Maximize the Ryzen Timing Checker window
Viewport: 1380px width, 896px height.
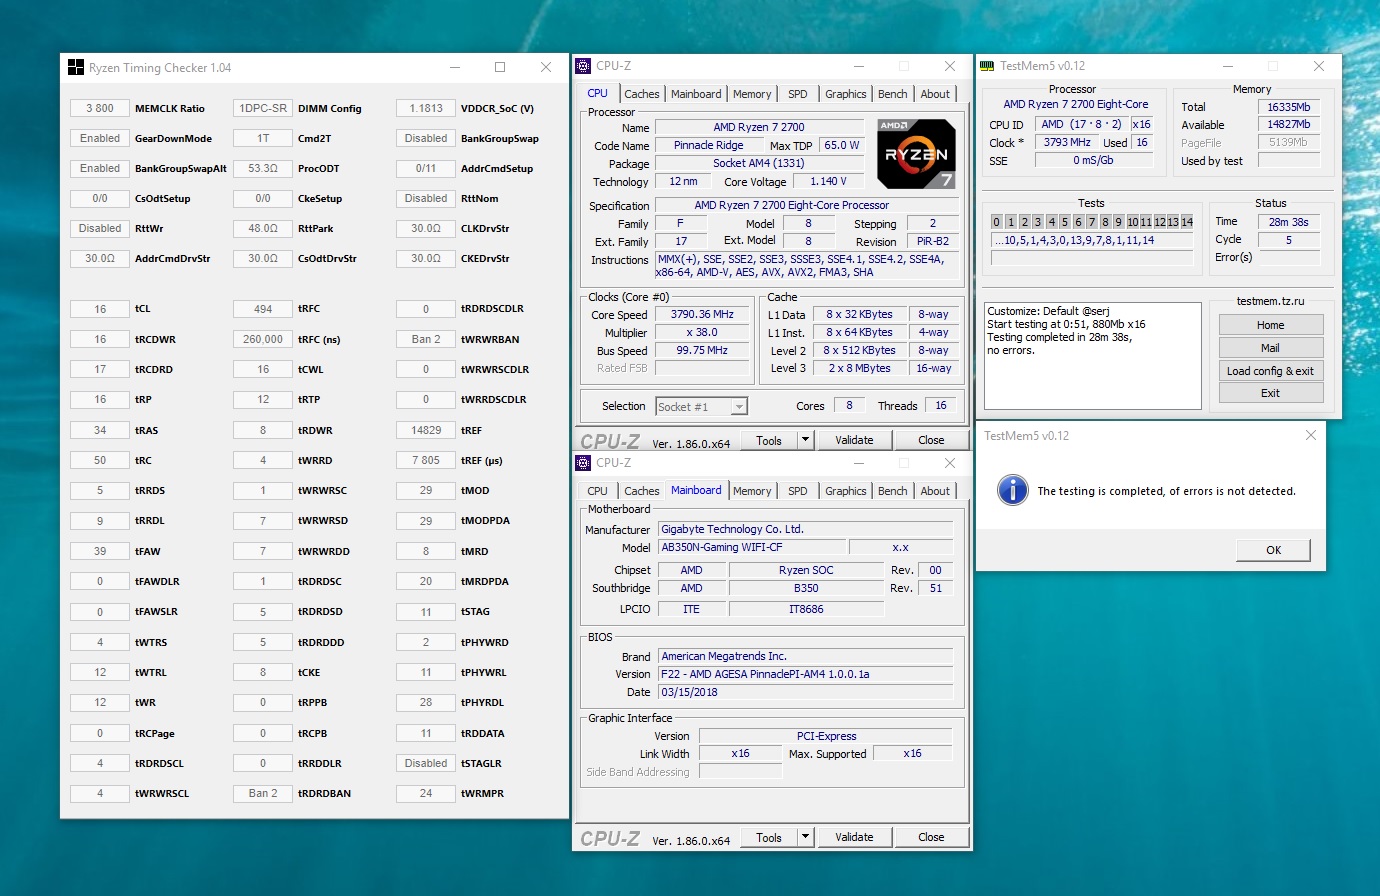pos(500,67)
